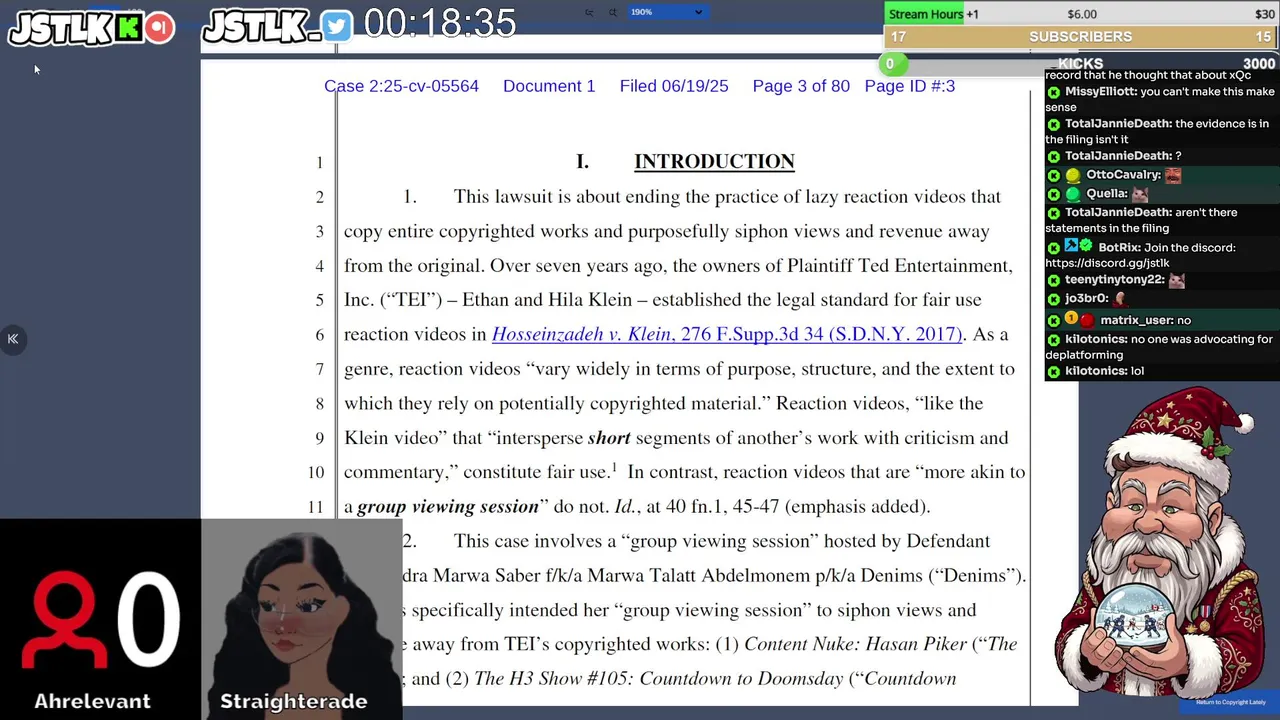This screenshot has width=1280, height=720.
Task: Click the INTRODUCTION heading in the document
Action: tap(714, 161)
